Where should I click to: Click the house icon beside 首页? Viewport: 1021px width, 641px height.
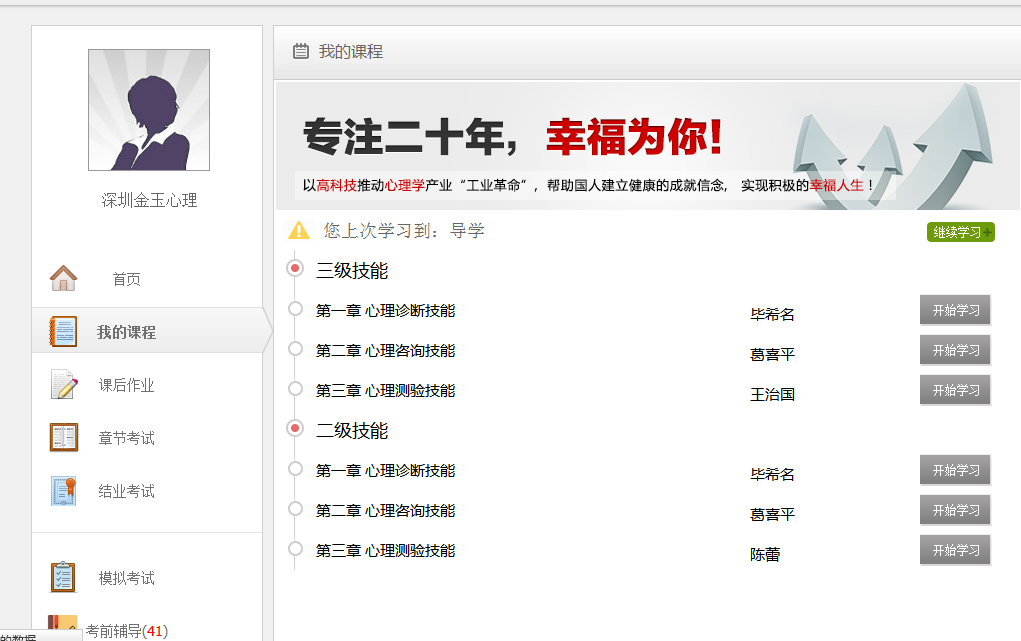pos(63,278)
